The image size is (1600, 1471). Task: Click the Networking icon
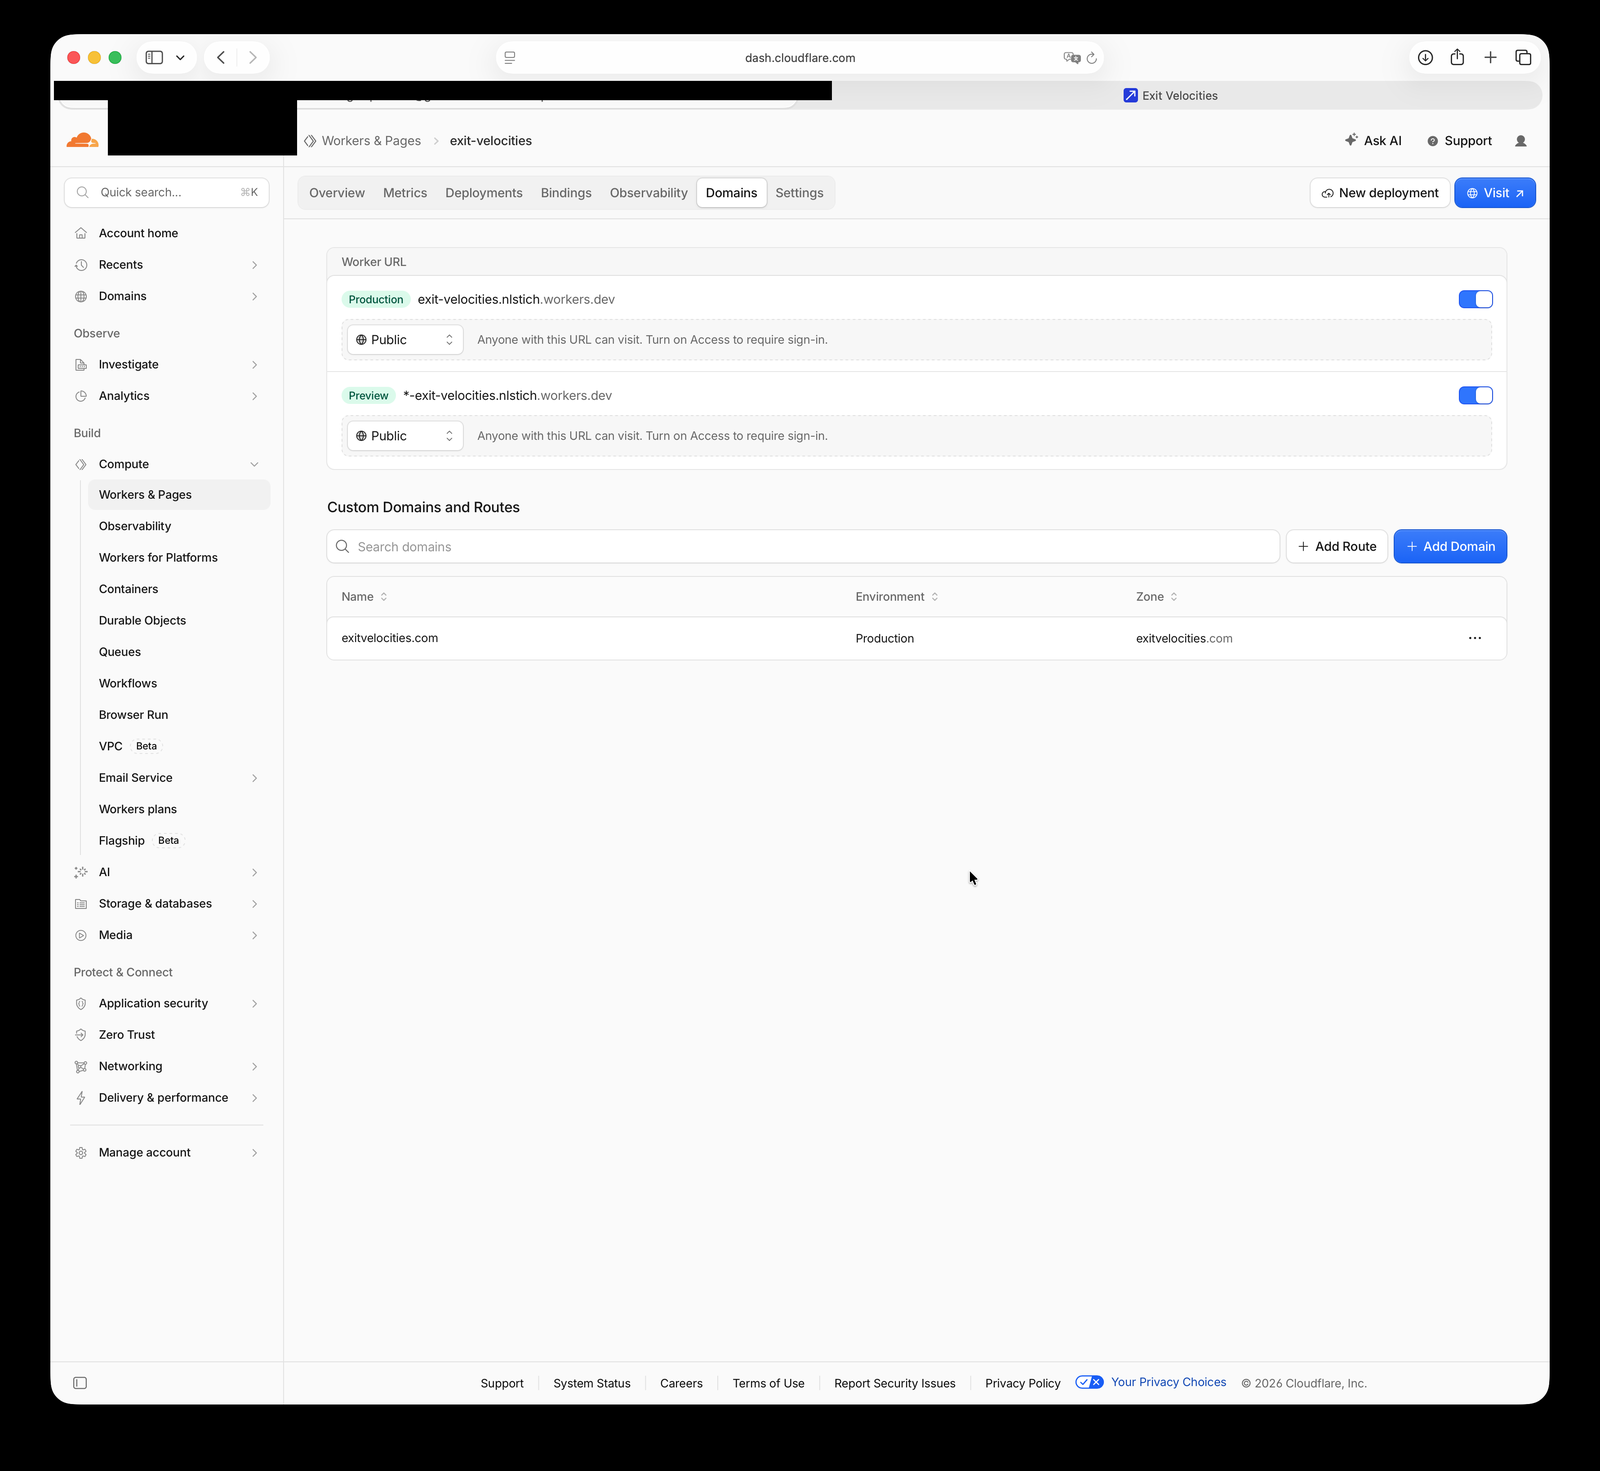(81, 1066)
